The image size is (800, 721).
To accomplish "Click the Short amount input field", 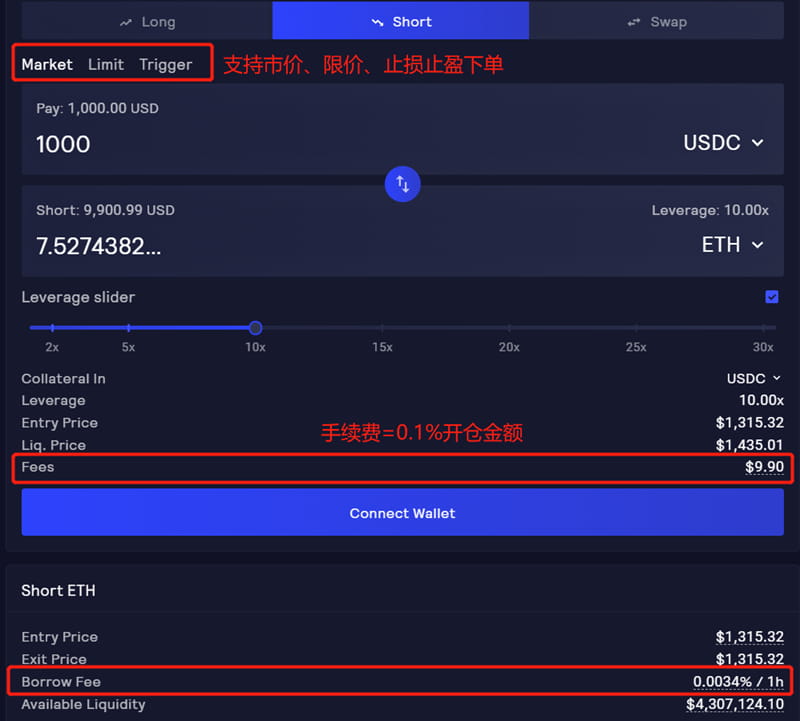I will tap(300, 246).
